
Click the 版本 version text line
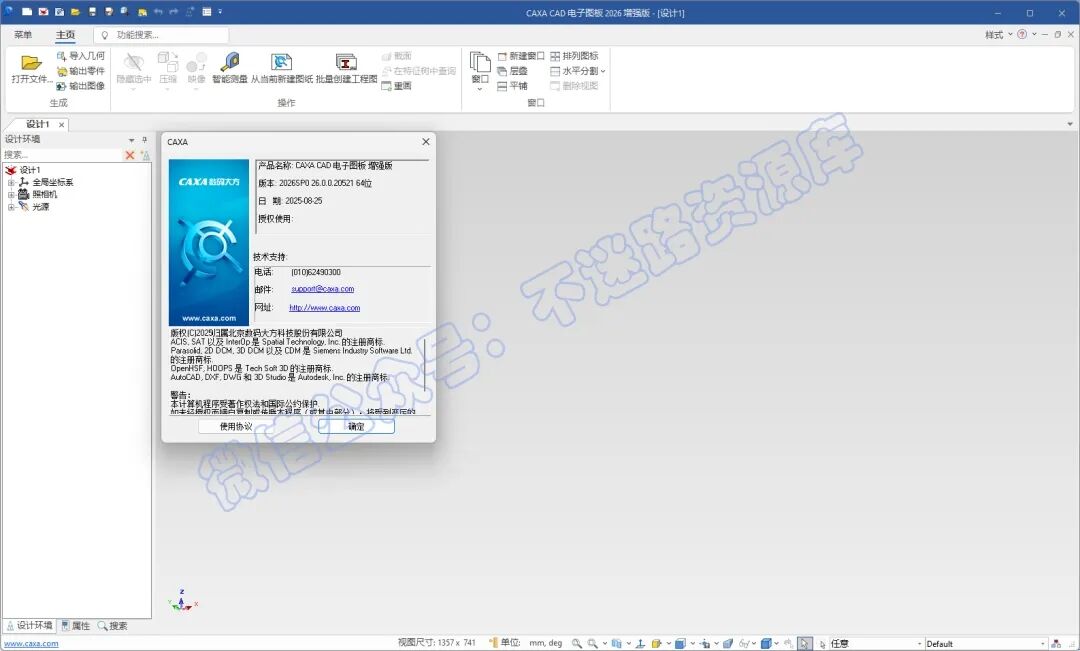(x=315, y=183)
